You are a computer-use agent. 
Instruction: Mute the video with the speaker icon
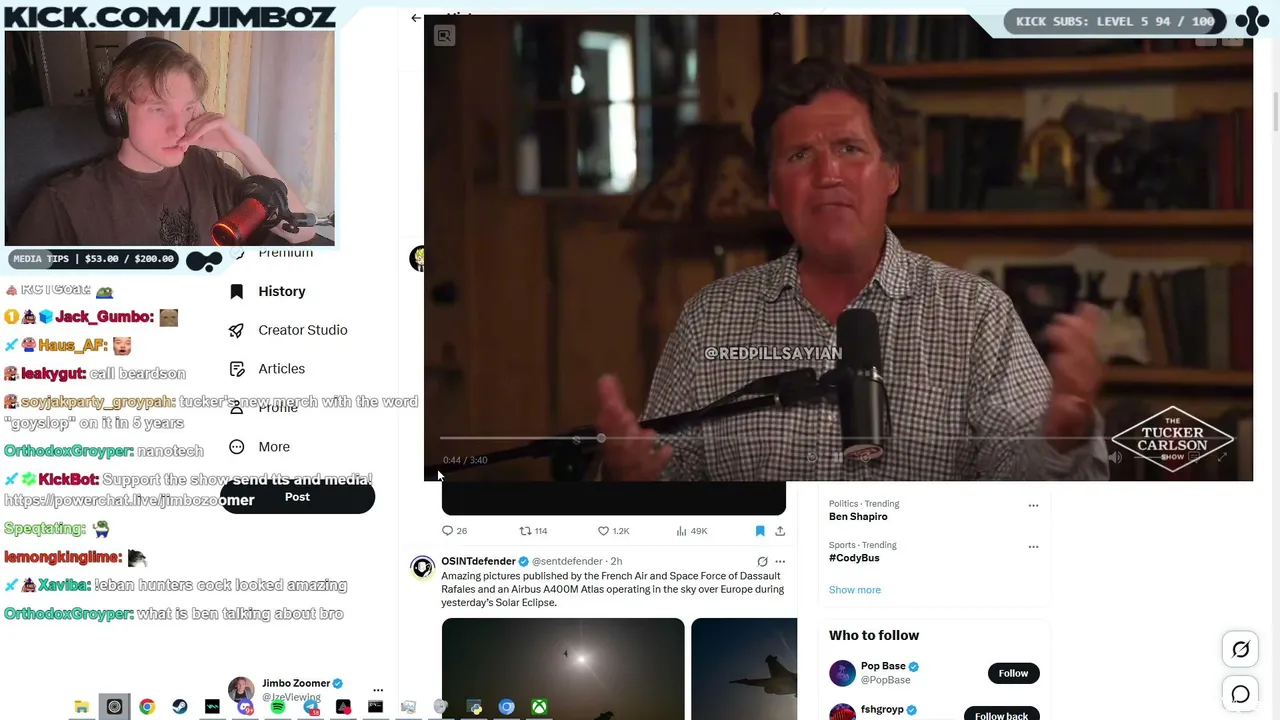click(x=1115, y=458)
